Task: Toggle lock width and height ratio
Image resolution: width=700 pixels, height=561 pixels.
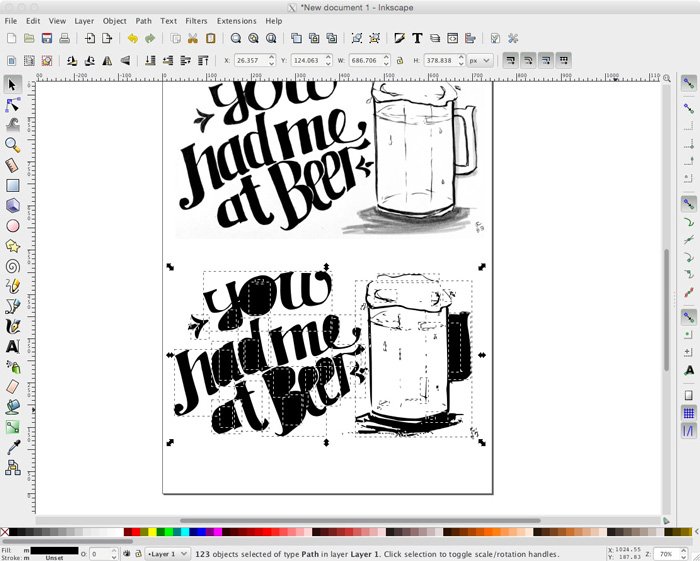Action: 400,60
